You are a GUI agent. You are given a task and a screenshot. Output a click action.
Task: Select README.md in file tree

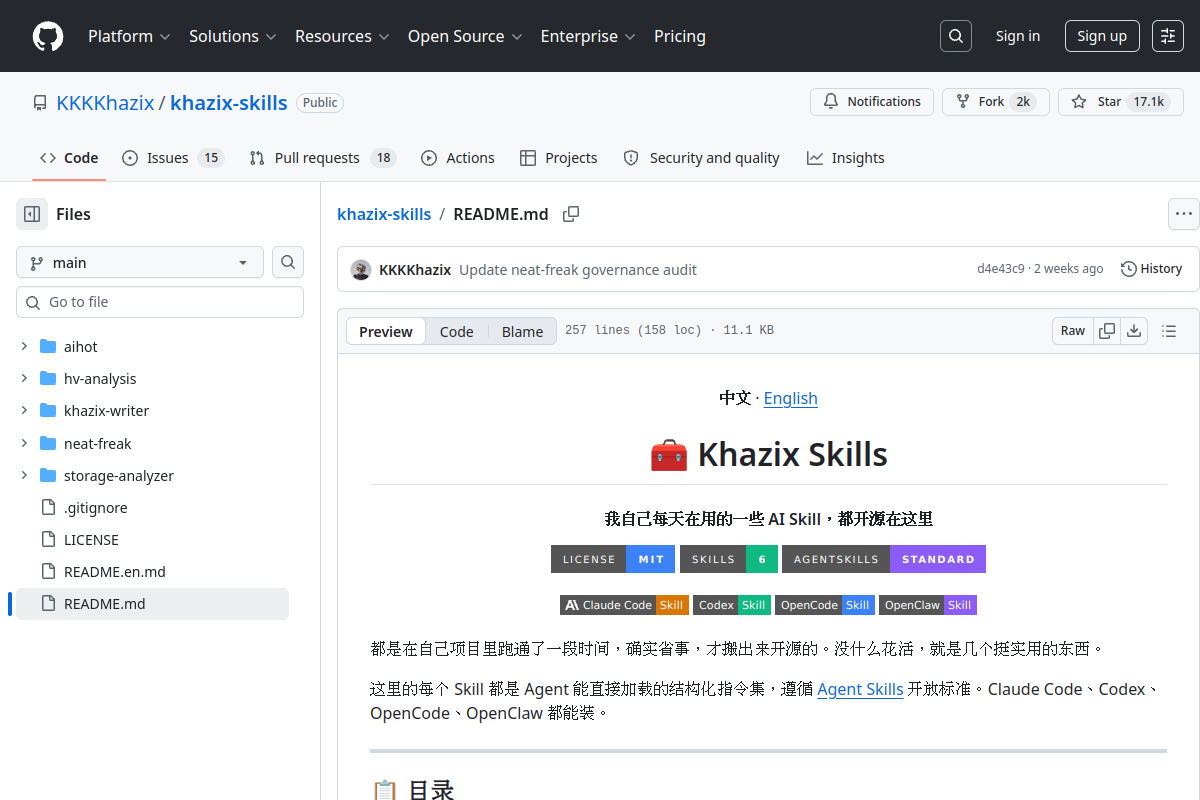pos(152,604)
